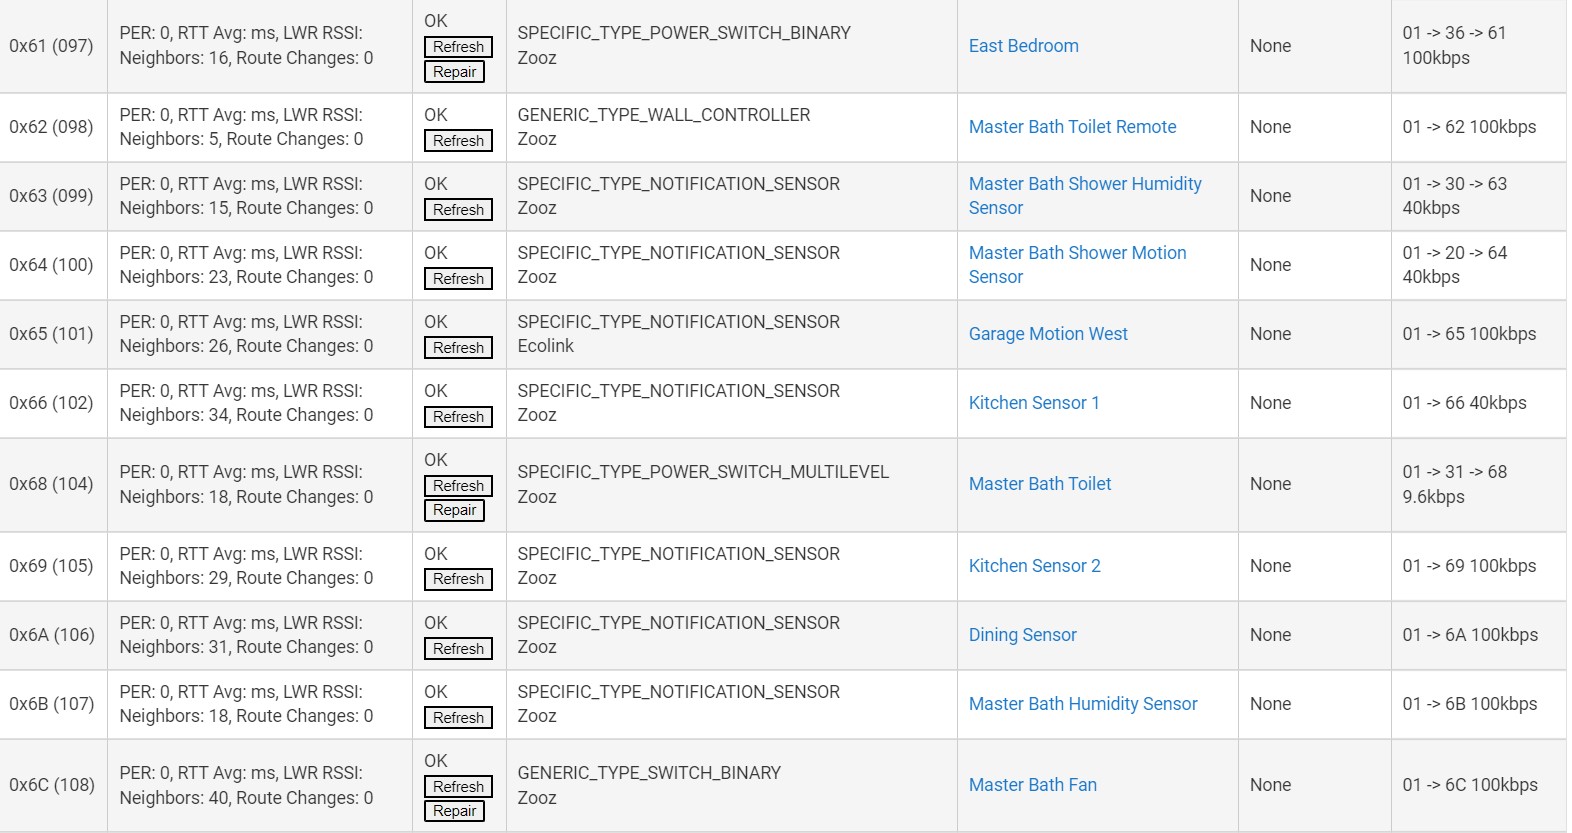Open Master Bath Shower Motion Sensor link
The height and width of the screenshot is (833, 1572).
pyautogui.click(x=1077, y=265)
